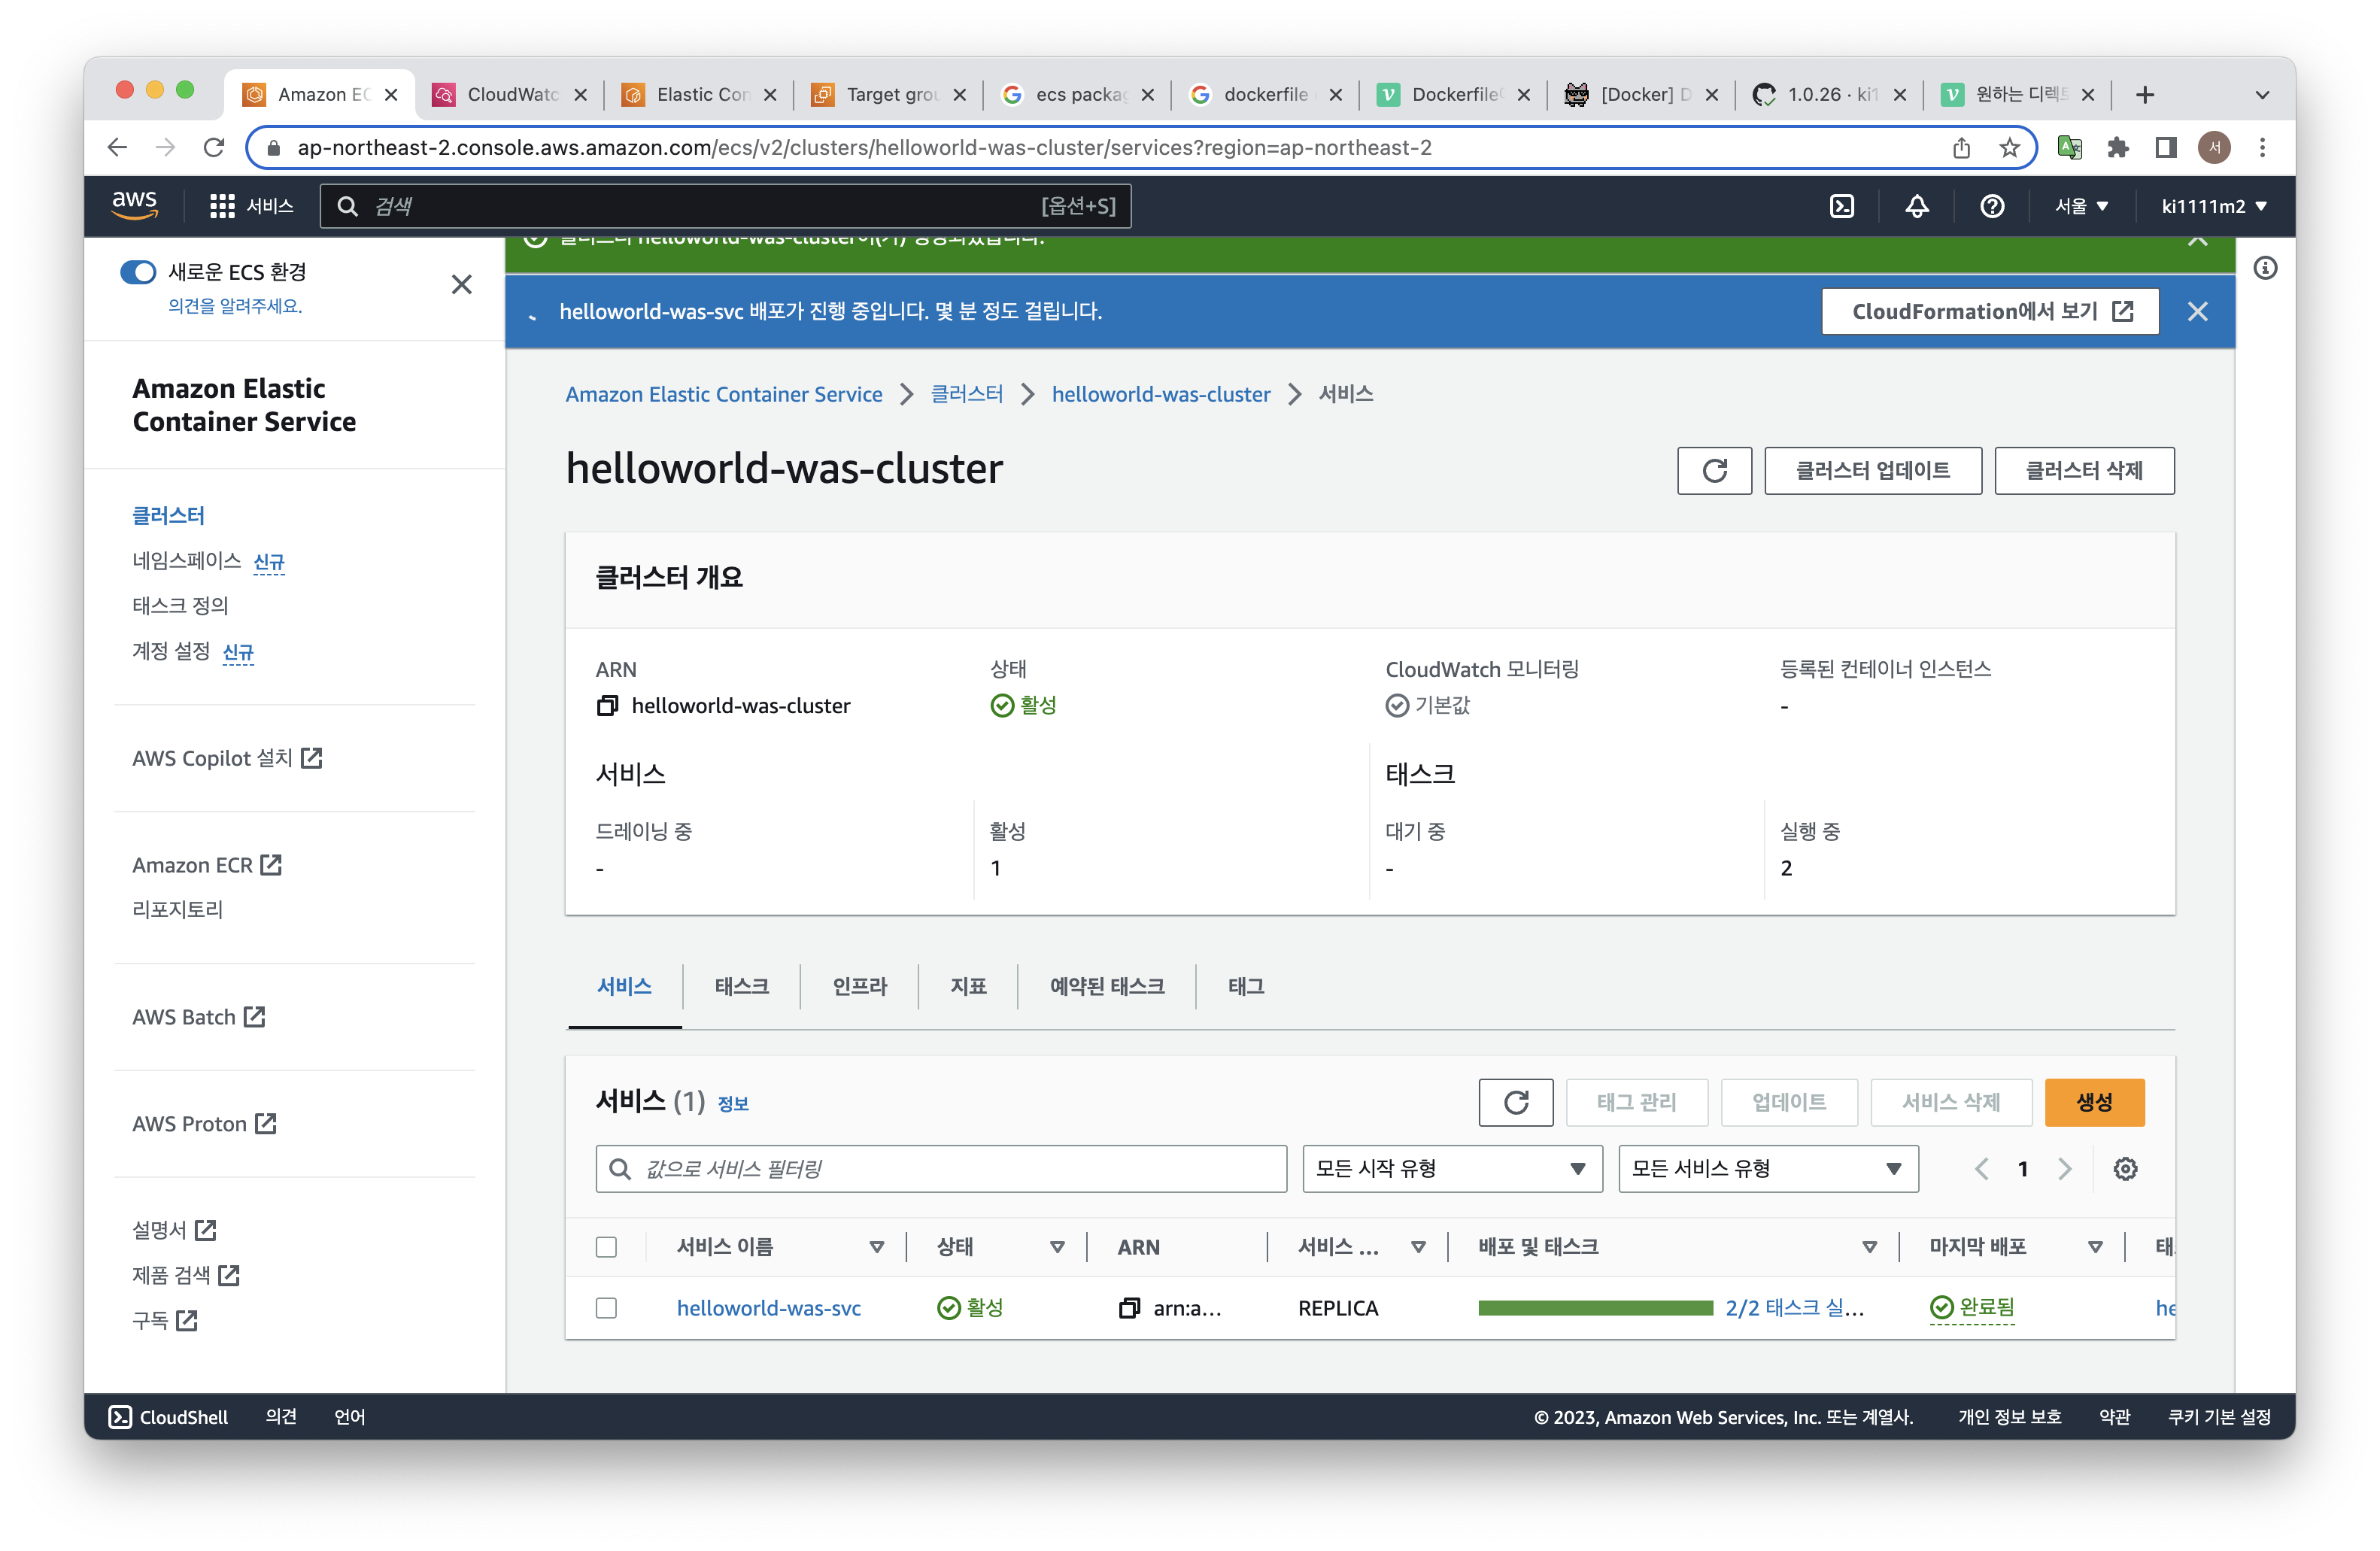Refresh the services table list
Image resolution: width=2380 pixels, height=1551 pixels.
coord(1515,1102)
